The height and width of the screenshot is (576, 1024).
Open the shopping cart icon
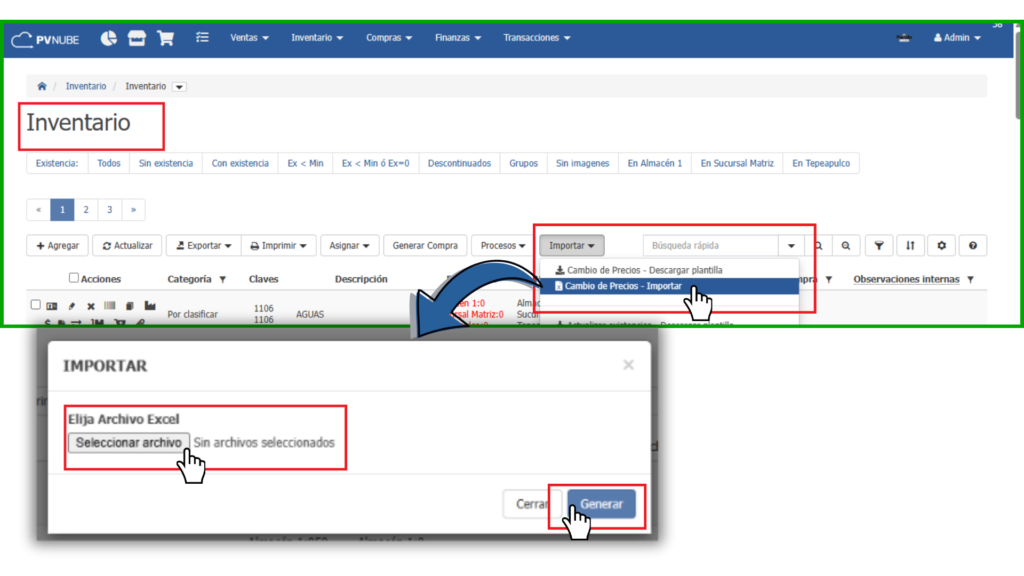pos(166,38)
